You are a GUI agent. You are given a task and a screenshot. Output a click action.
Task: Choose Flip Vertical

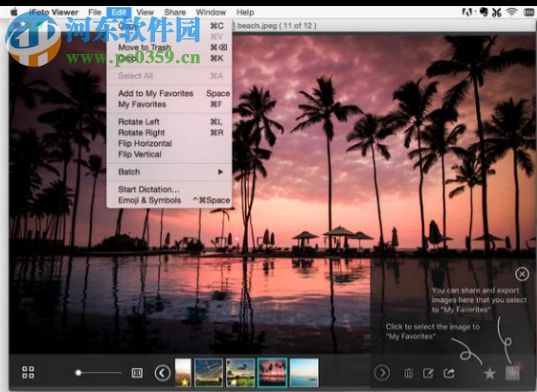point(170,154)
